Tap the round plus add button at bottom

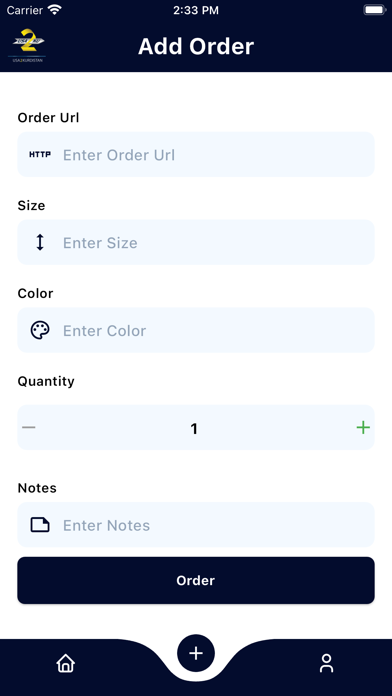point(196,653)
